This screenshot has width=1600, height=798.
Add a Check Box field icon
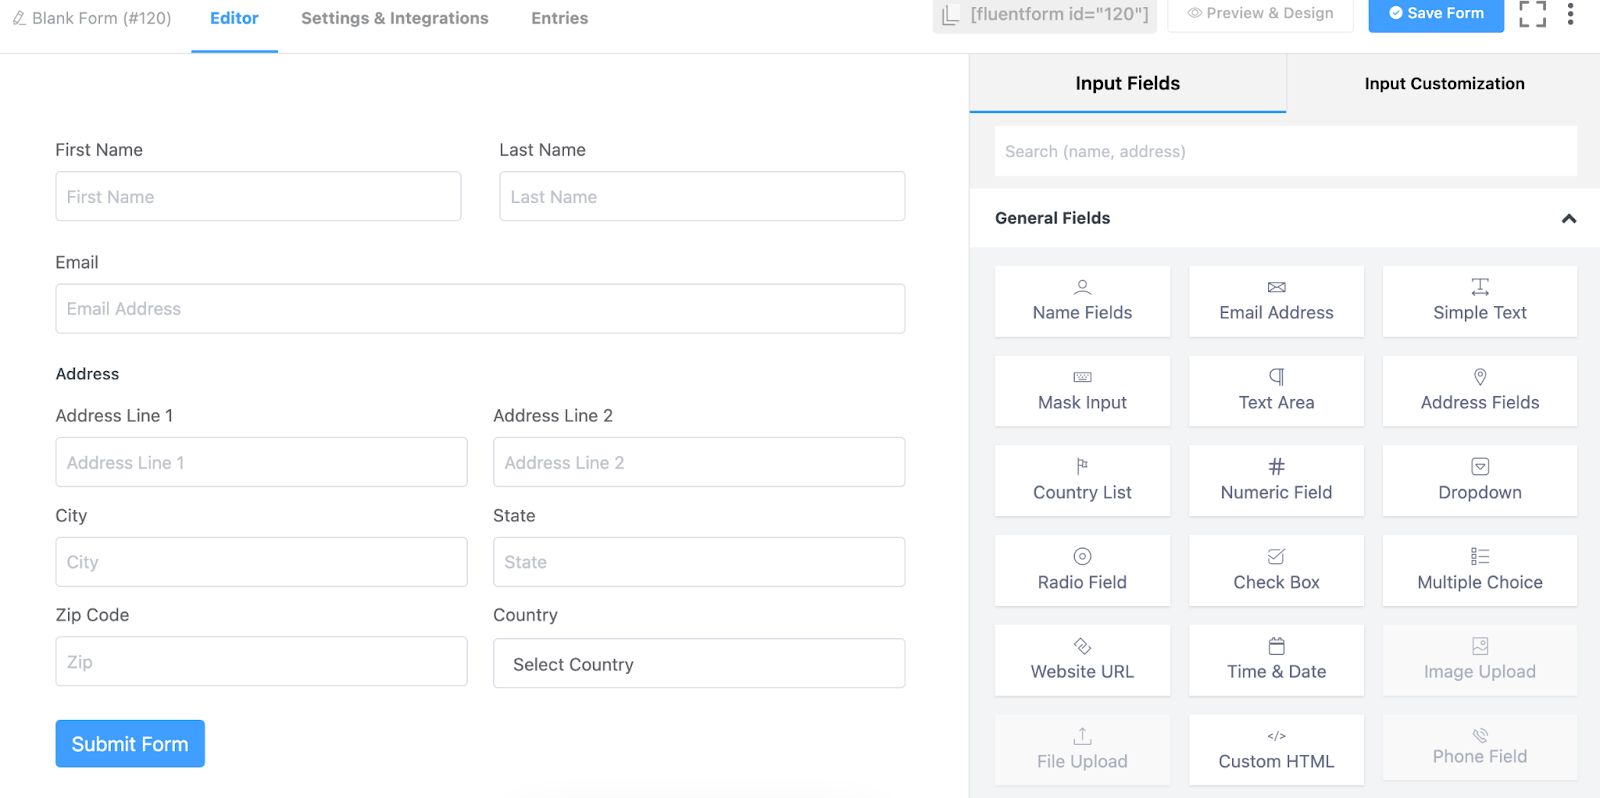tap(1276, 557)
